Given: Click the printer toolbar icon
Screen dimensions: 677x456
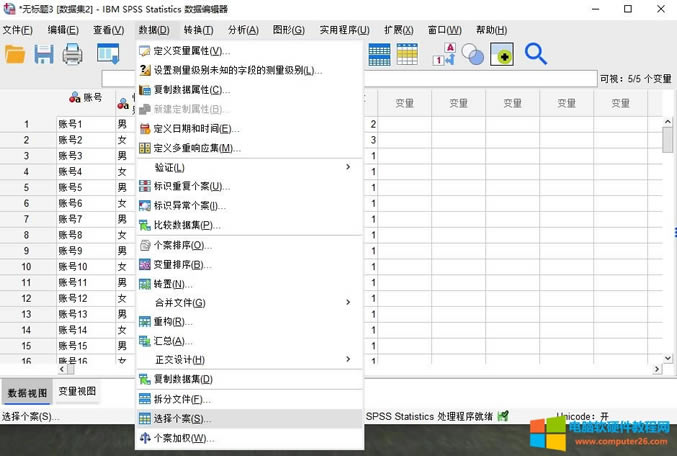Looking at the screenshot, I should tap(73, 55).
